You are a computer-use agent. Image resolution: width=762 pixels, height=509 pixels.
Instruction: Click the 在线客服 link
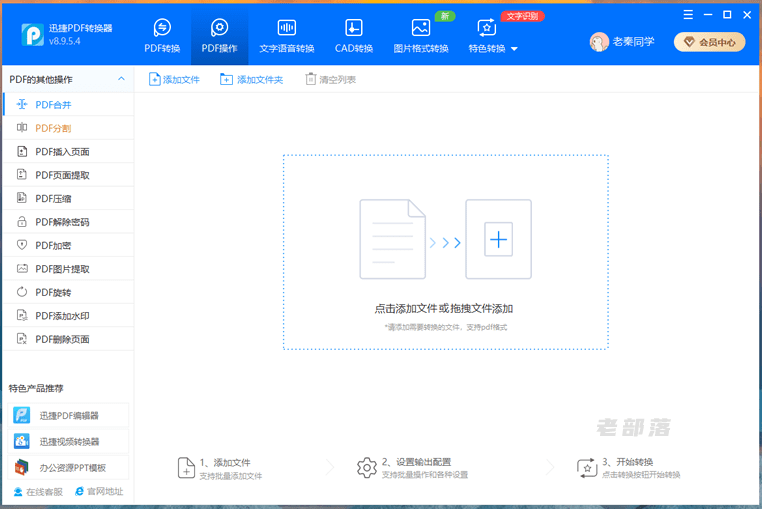click(x=38, y=492)
